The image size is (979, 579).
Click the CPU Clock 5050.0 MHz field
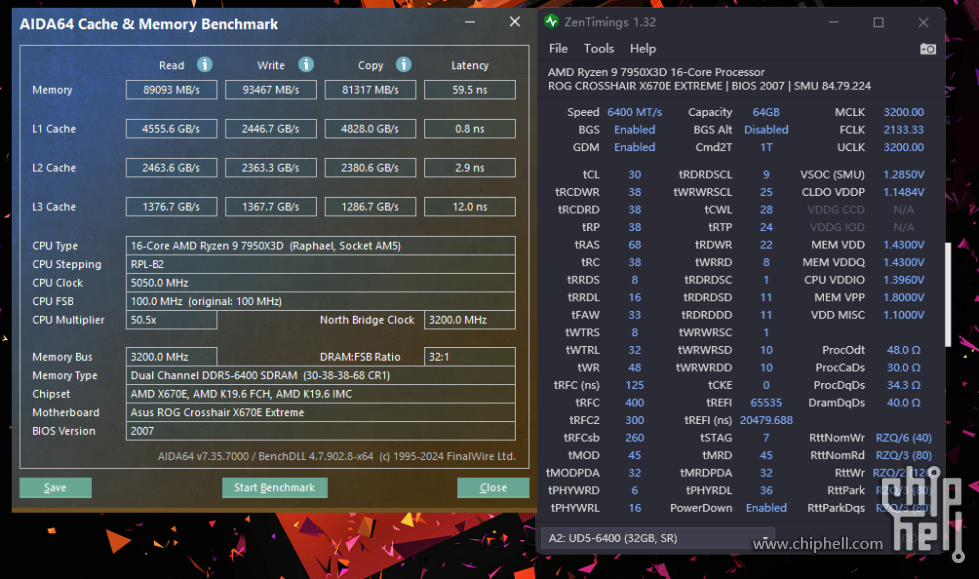coord(321,283)
